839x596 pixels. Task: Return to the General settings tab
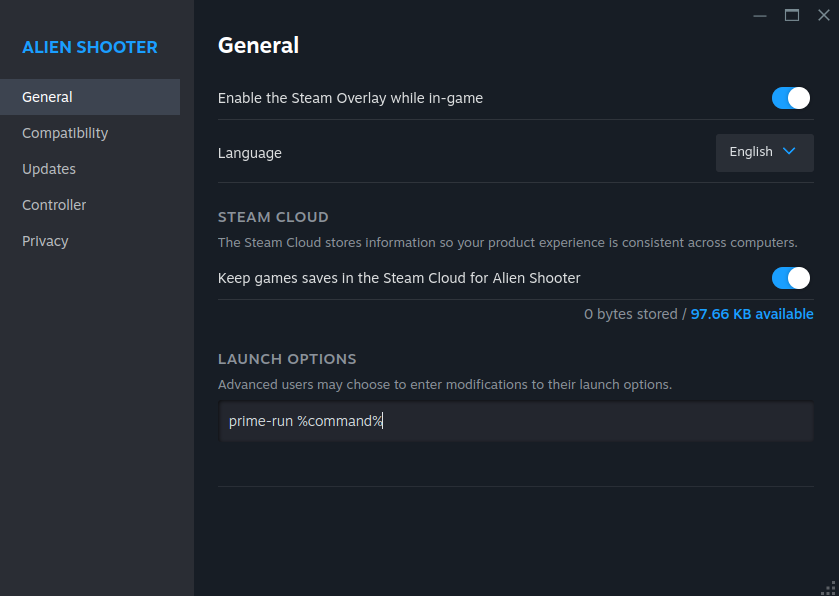click(46, 96)
